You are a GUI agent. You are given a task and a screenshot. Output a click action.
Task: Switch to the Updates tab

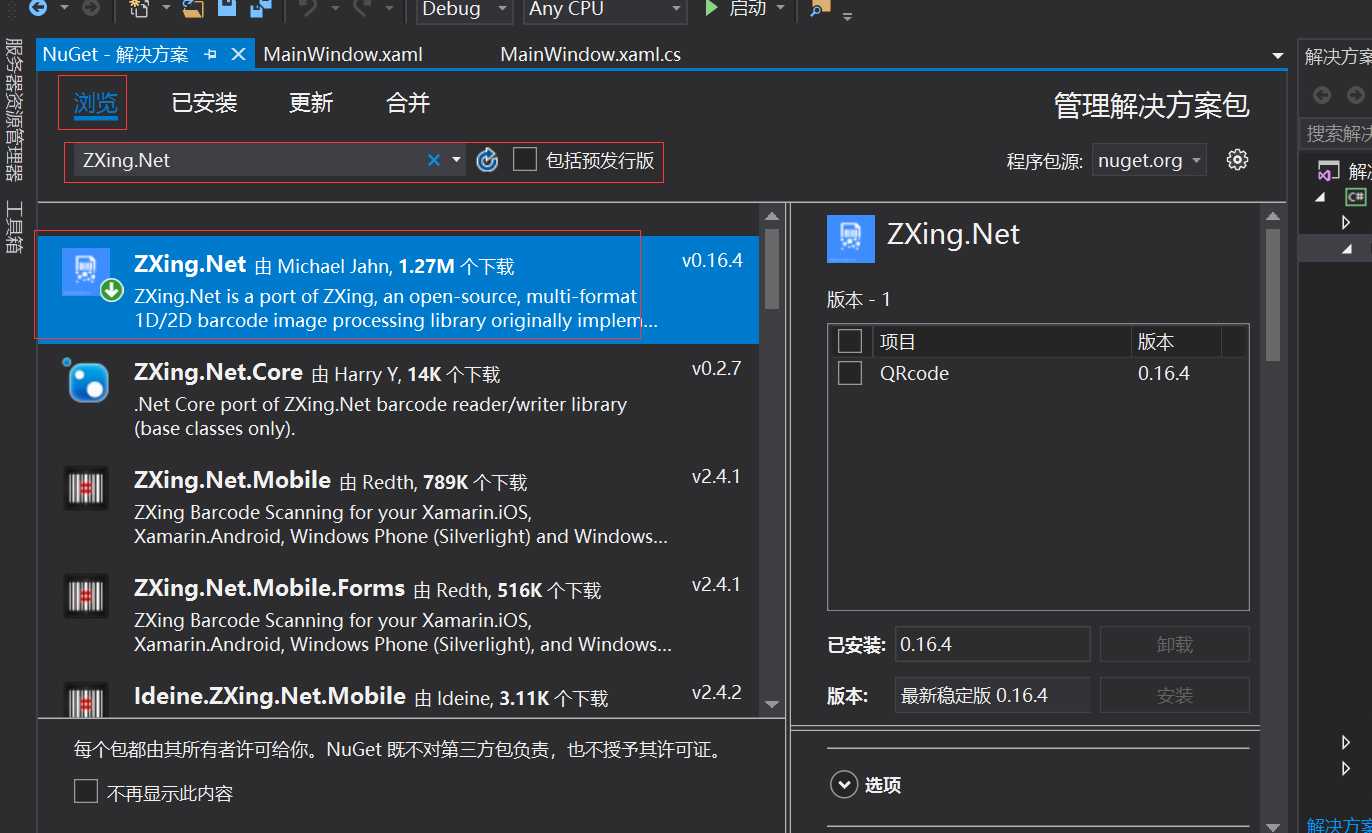pos(311,102)
